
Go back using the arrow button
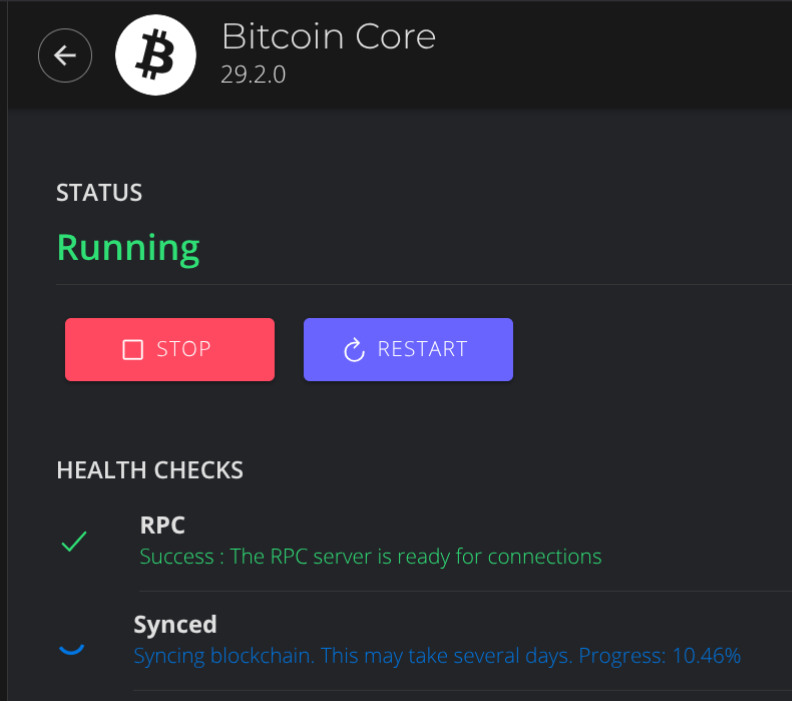(x=65, y=56)
